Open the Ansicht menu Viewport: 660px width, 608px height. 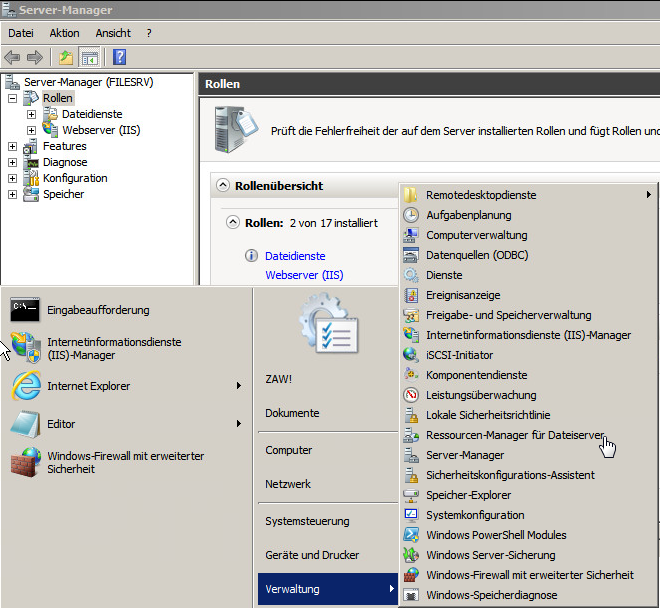click(113, 33)
